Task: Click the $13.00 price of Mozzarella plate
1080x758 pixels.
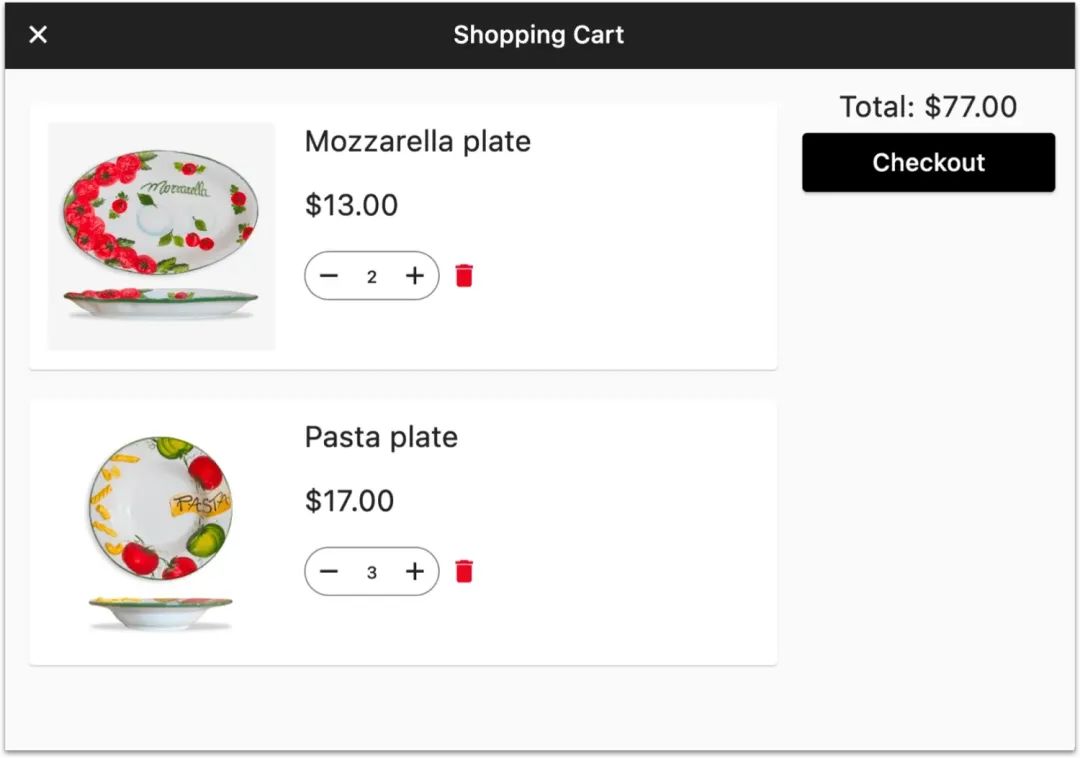Action: (351, 205)
